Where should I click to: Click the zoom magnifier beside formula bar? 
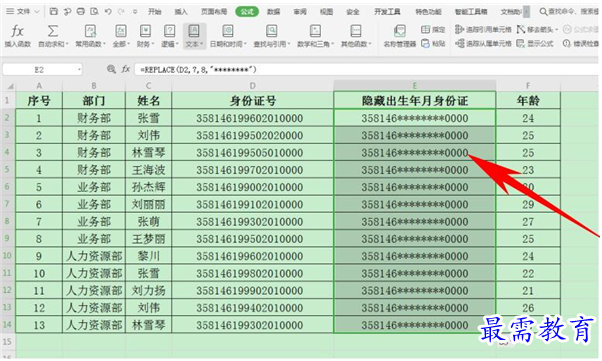(111, 69)
